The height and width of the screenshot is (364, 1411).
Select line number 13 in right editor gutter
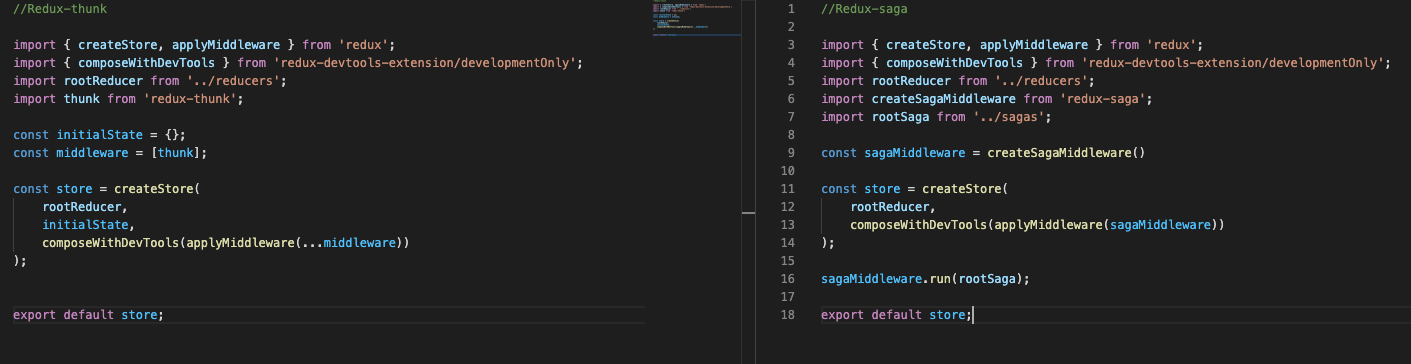787,225
